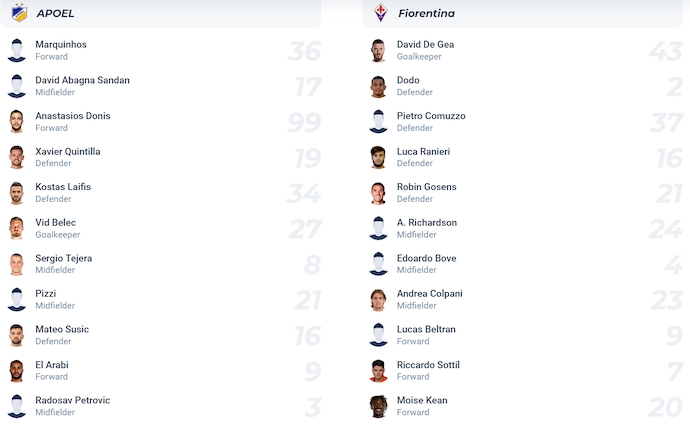Click Vid Belec's goalkeeper photo
This screenshot has height=424, width=690.
point(16,228)
